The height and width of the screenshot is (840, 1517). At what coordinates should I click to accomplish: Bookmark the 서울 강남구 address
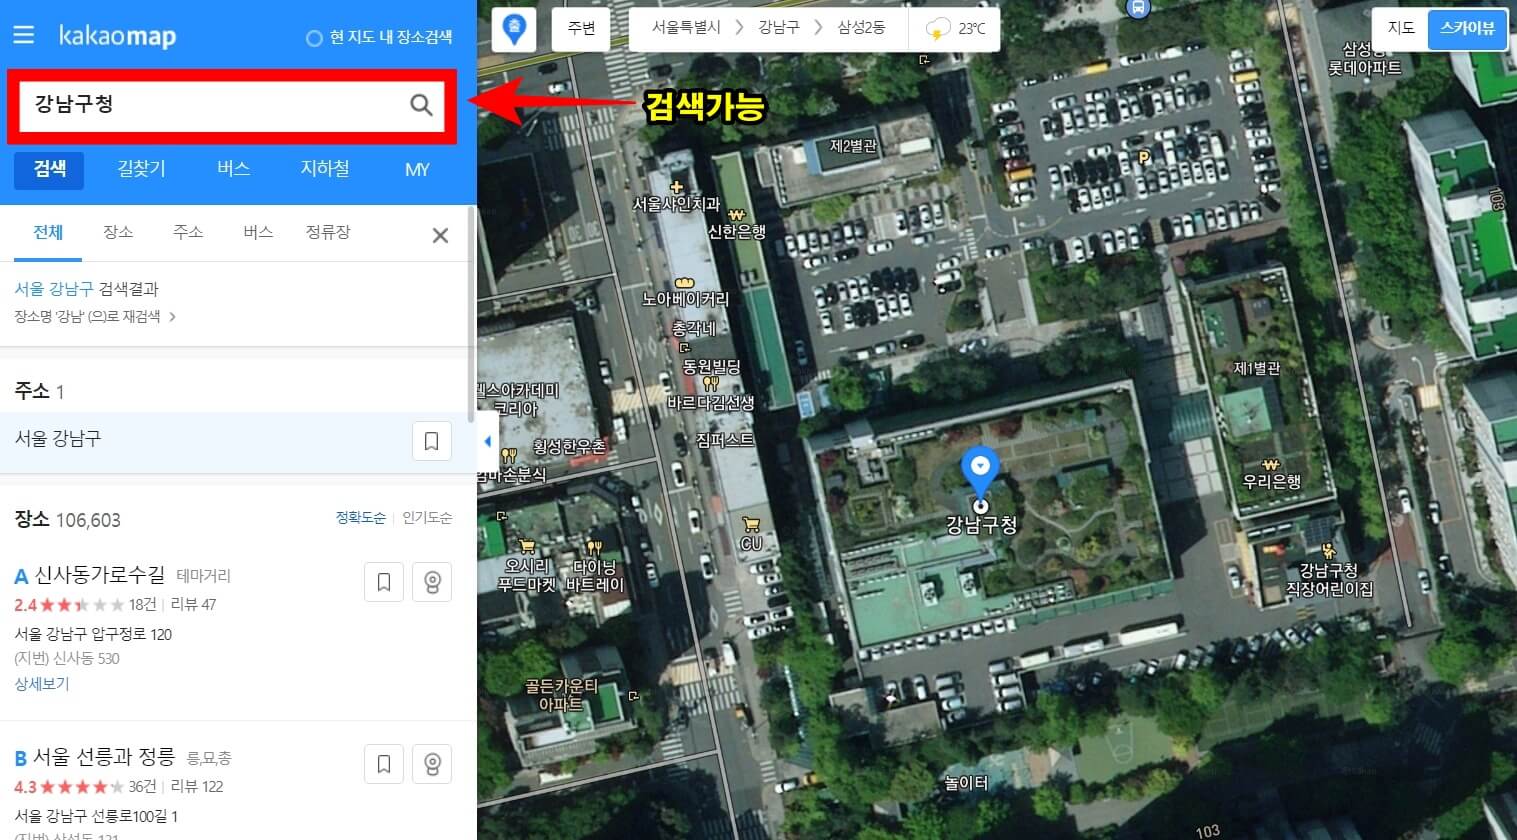click(432, 441)
